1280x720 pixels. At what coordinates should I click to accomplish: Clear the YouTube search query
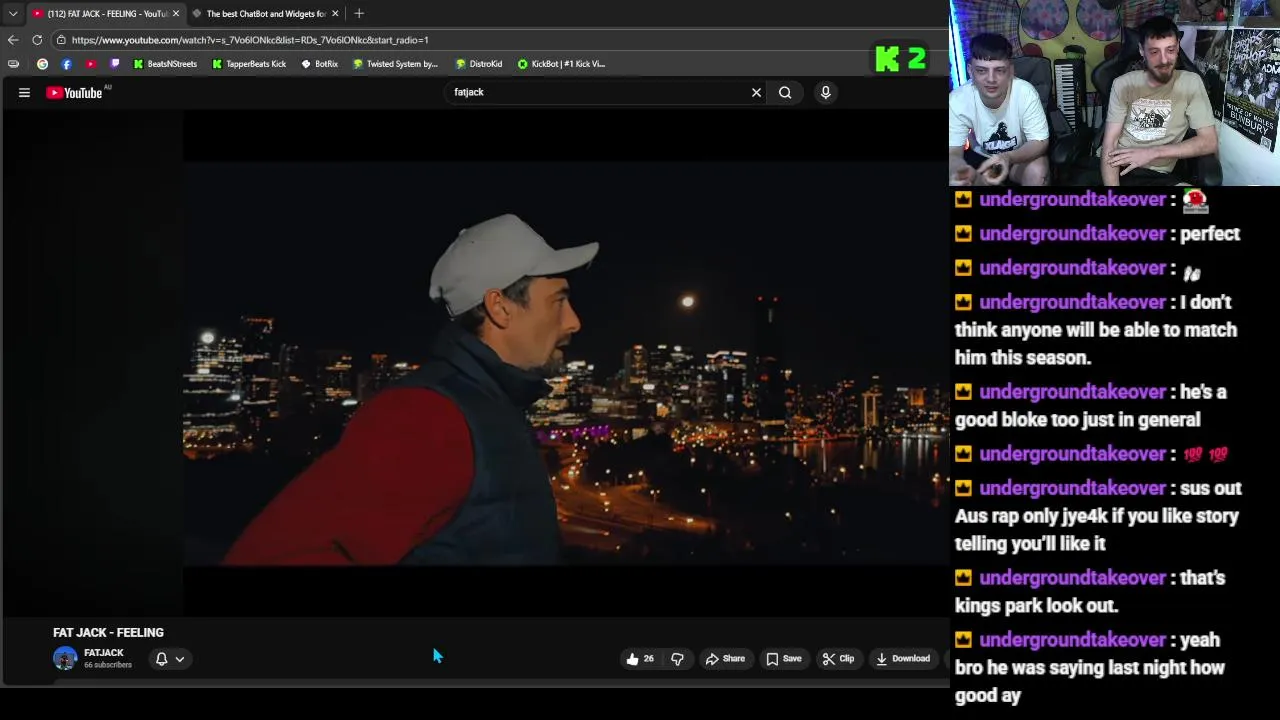[x=756, y=93]
